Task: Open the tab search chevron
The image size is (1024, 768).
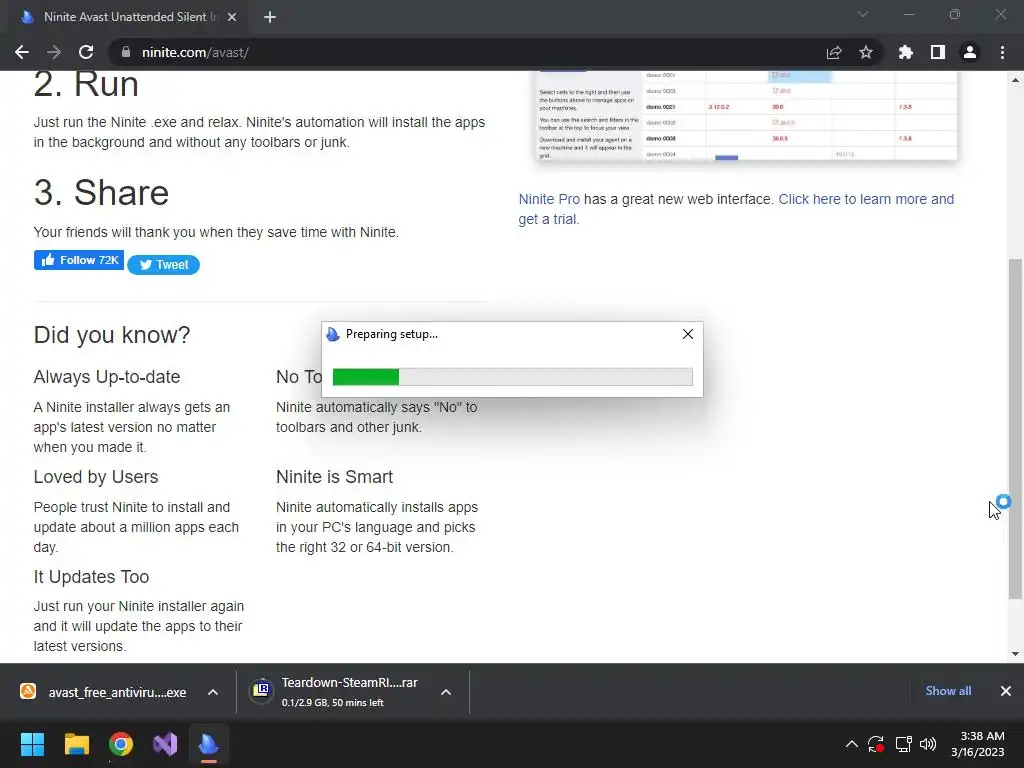Action: [863, 14]
